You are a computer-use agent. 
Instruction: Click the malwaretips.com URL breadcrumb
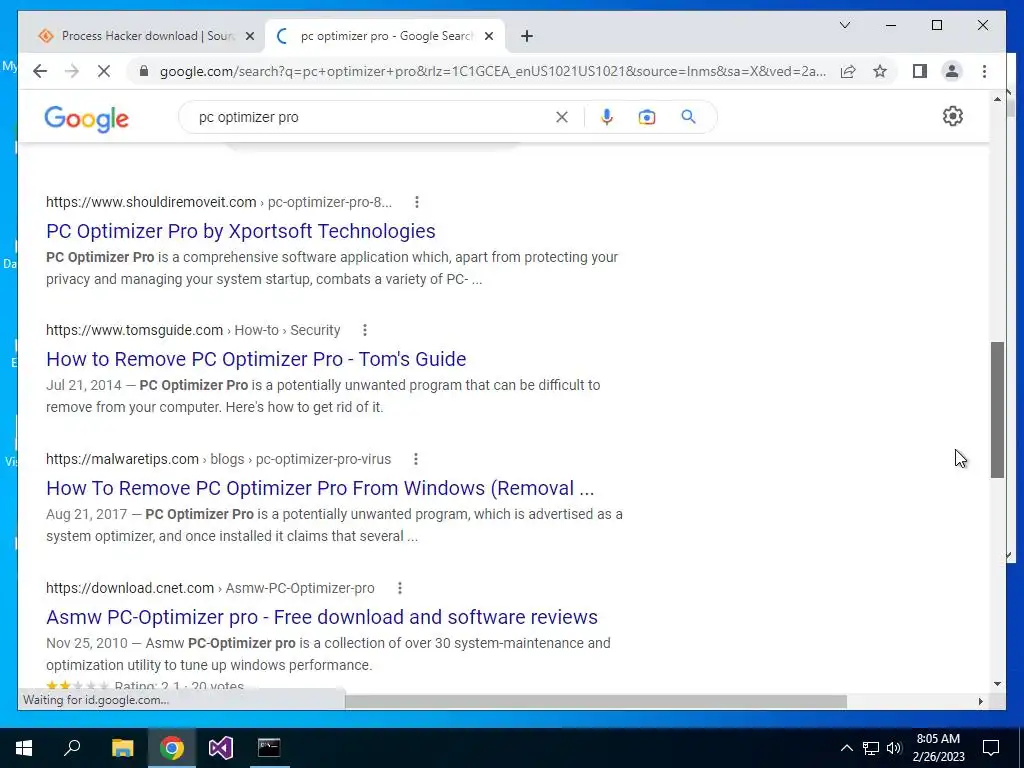pos(218,459)
